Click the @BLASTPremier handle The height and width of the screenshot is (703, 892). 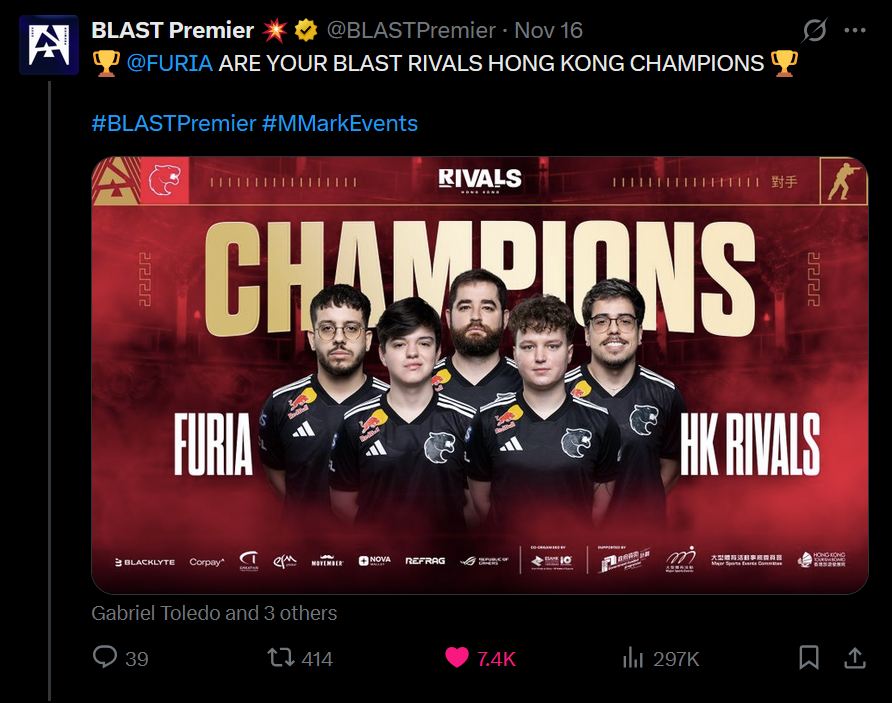click(411, 30)
